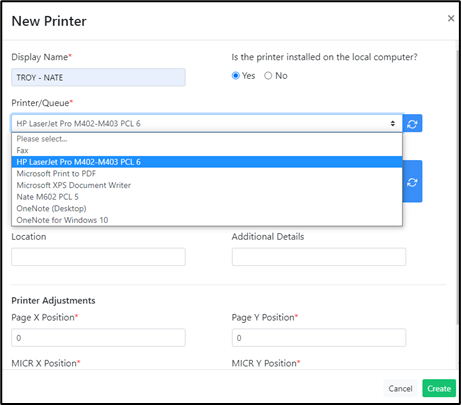Select the Yes radio button

[x=236, y=76]
